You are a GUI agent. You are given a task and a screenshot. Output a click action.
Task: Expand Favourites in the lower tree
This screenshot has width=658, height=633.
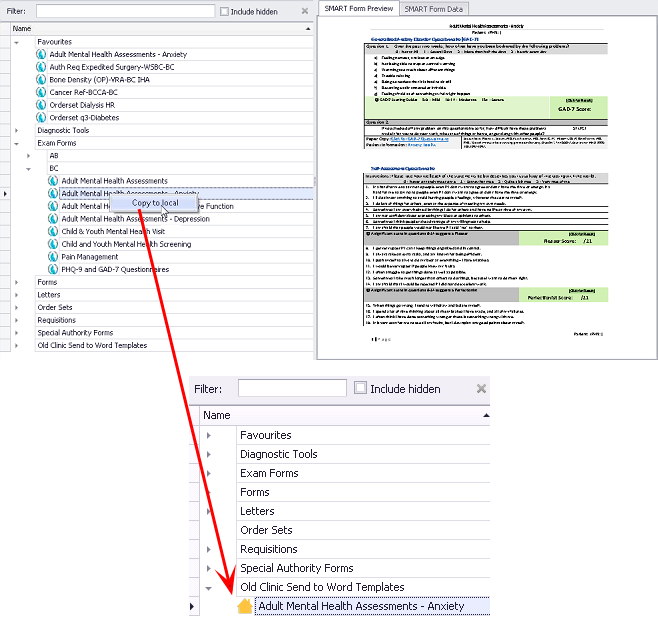tap(209, 435)
